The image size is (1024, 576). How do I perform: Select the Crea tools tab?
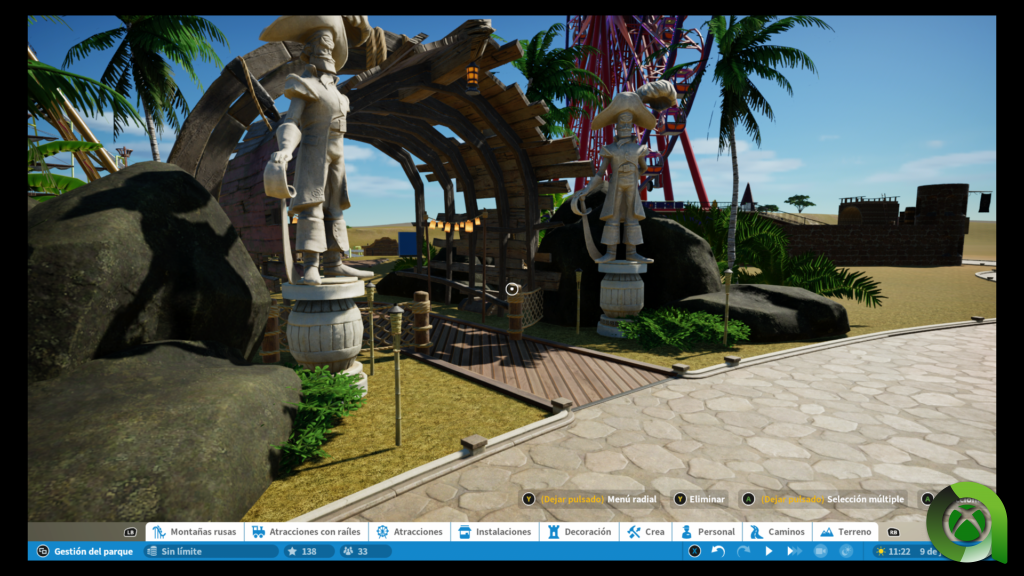click(x=645, y=532)
